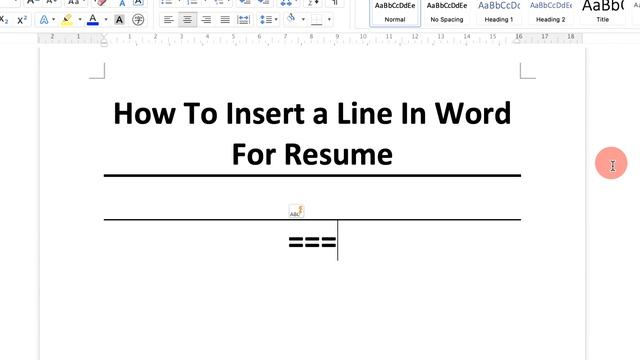Viewport: 640px width, 360px height.
Task: Apply superscript formatting
Action: click(22, 20)
